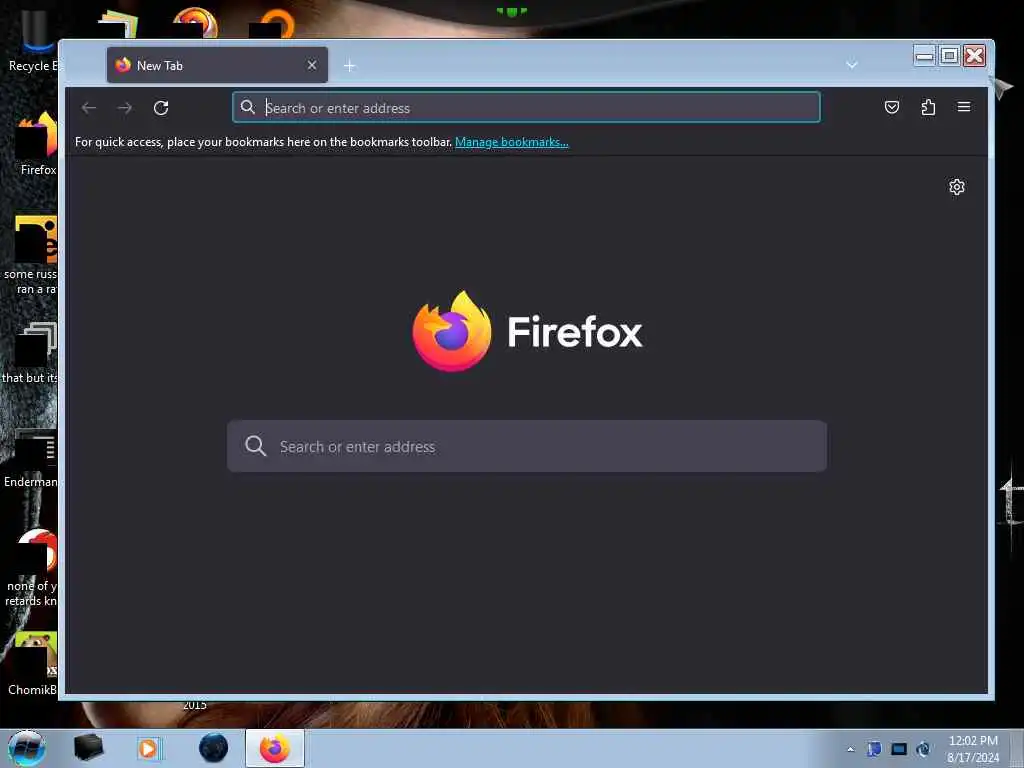The image size is (1024, 768).
Task: Go forward using the forward arrow
Action: (125, 108)
